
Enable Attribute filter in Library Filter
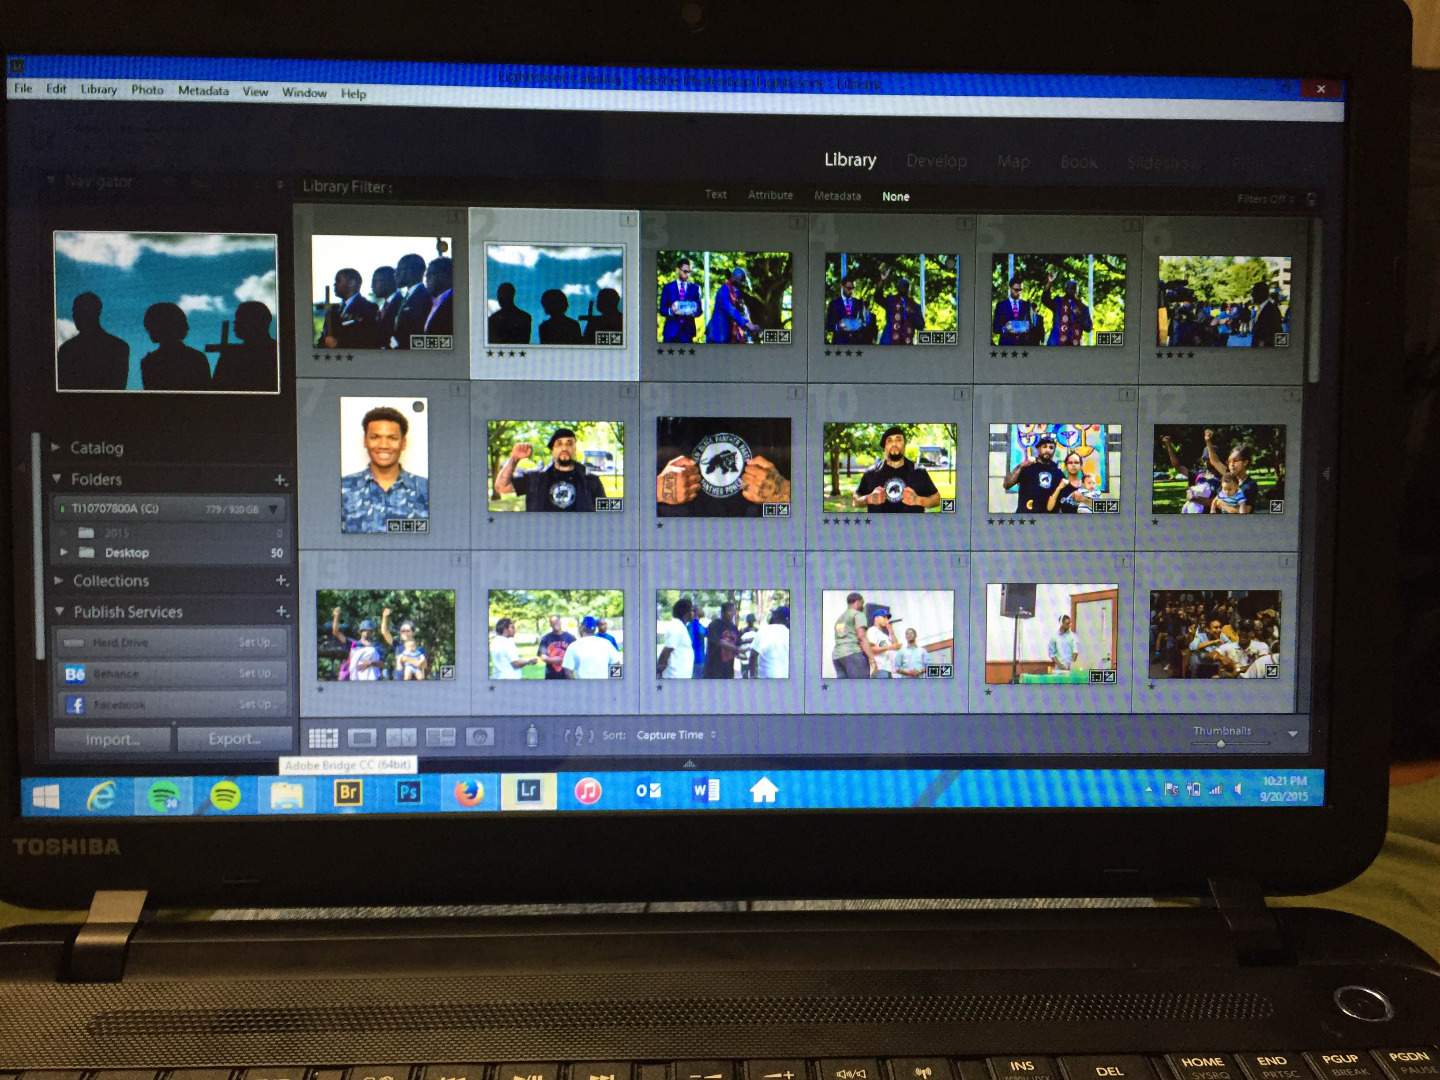771,195
